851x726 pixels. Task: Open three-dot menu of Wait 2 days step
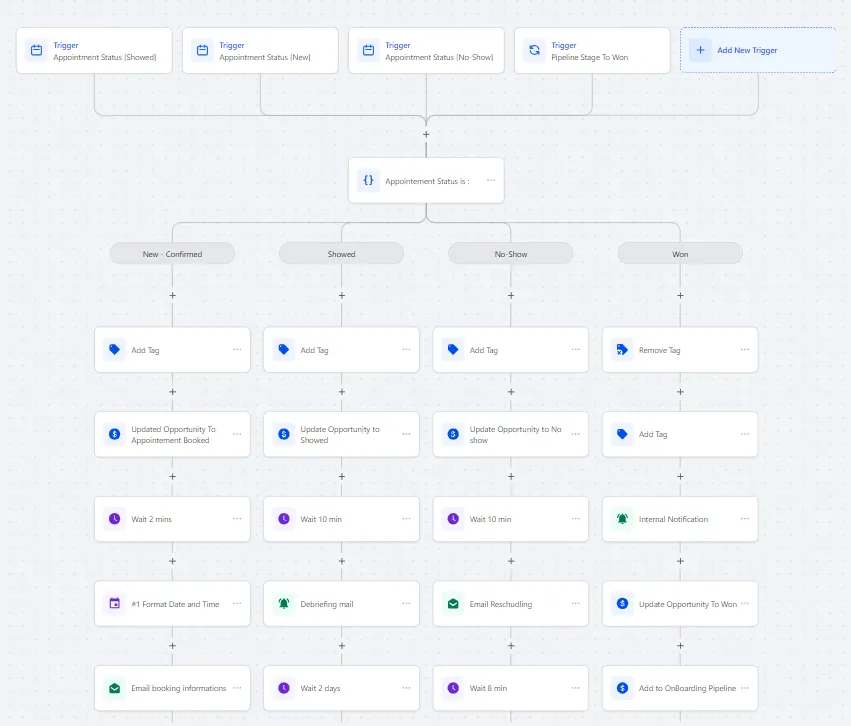tap(406, 688)
